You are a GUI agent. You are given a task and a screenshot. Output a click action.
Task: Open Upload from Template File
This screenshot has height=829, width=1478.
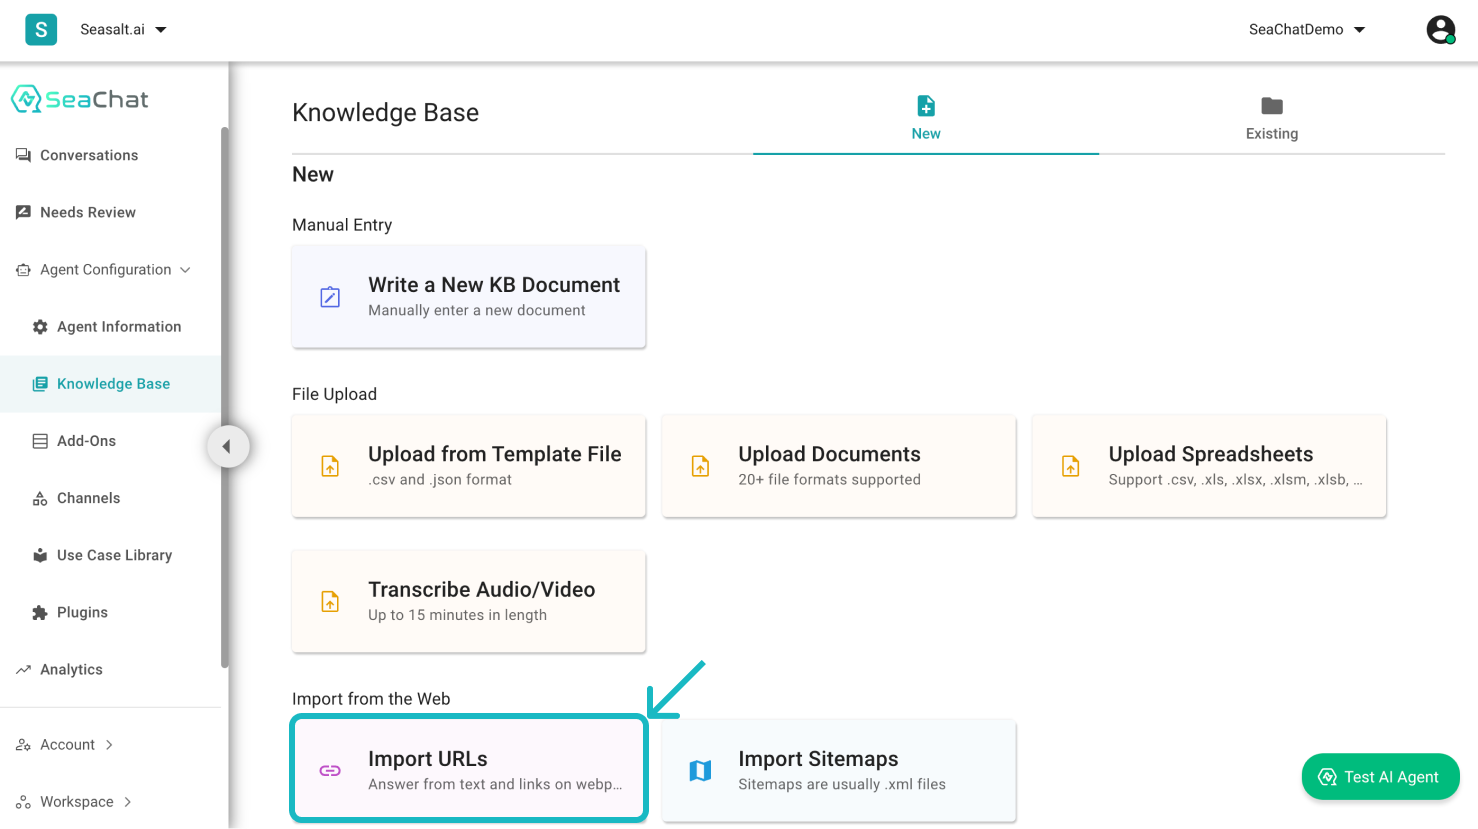pos(469,466)
